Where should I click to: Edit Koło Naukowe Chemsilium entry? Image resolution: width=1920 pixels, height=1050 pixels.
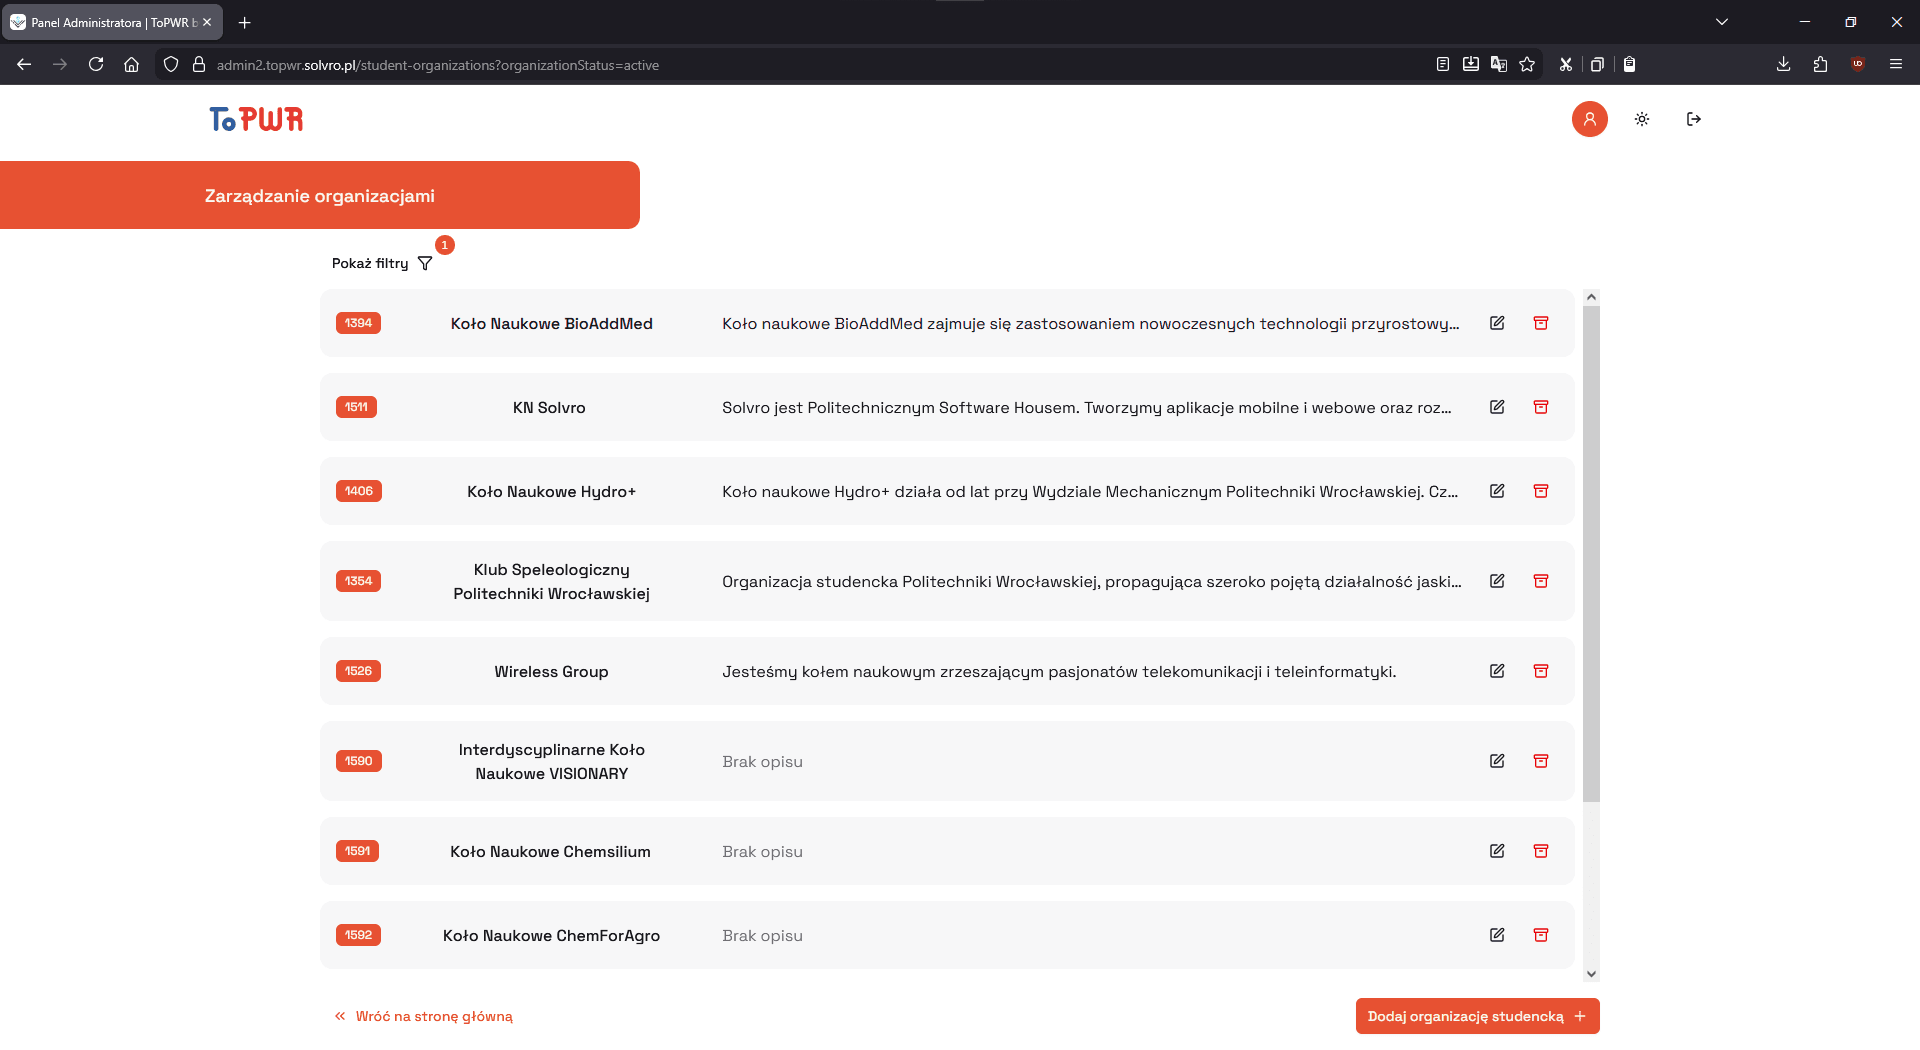(1497, 851)
